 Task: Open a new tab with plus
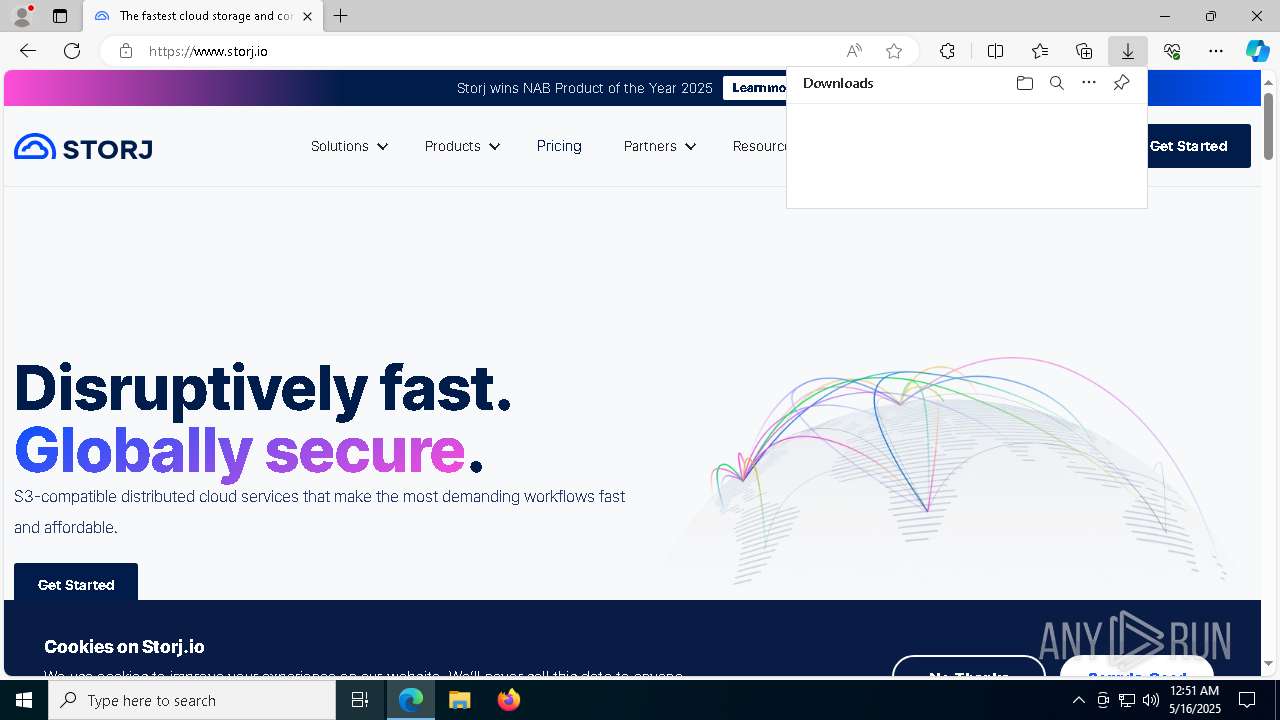click(341, 16)
